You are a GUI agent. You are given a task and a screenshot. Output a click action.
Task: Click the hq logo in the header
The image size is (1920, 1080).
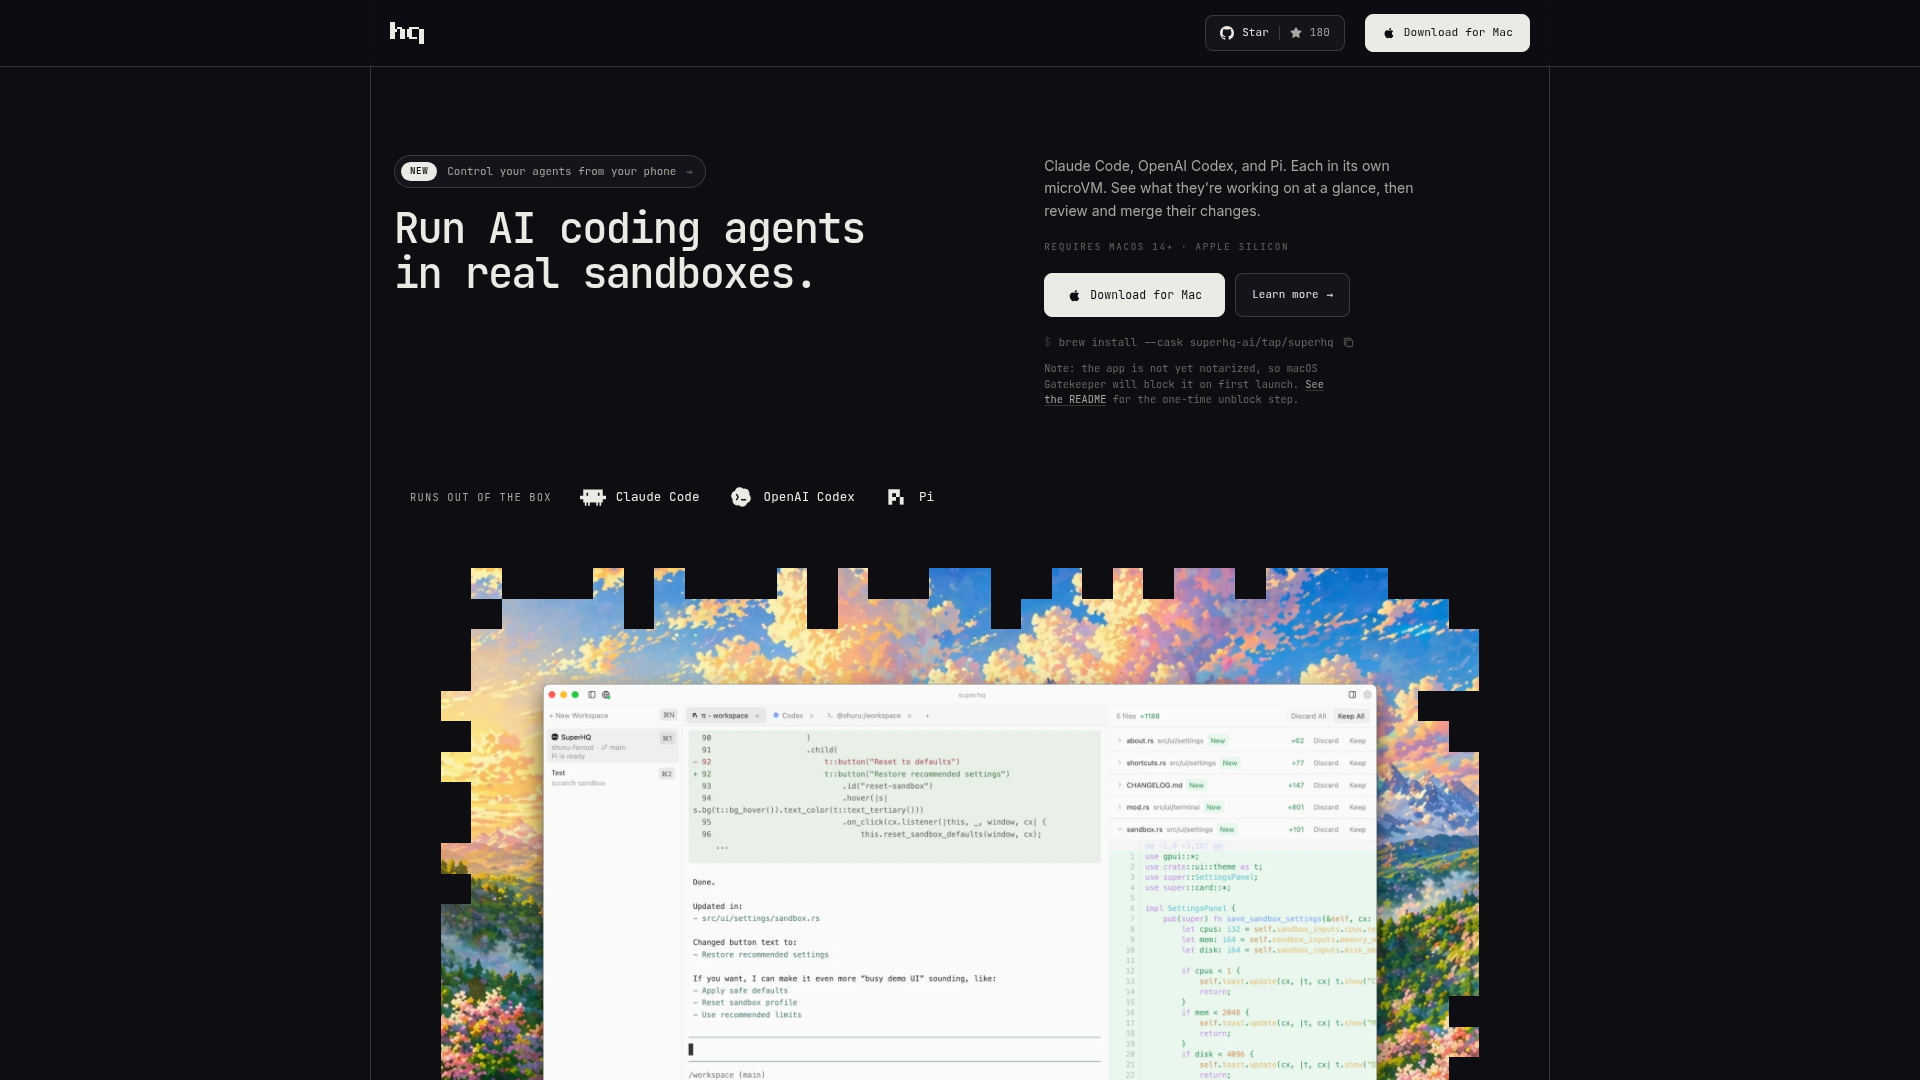[x=407, y=33]
